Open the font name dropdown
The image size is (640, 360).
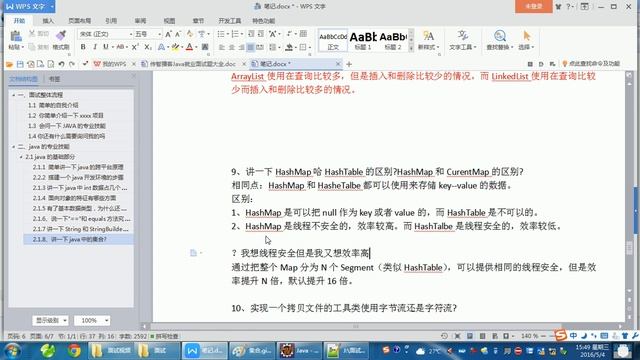(131, 34)
